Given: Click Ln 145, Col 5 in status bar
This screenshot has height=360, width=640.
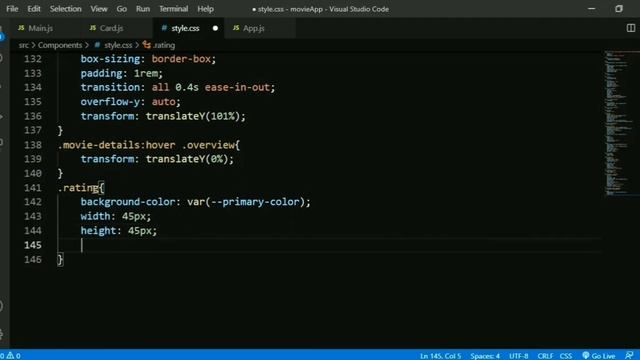Looking at the screenshot, I should [x=440, y=356].
